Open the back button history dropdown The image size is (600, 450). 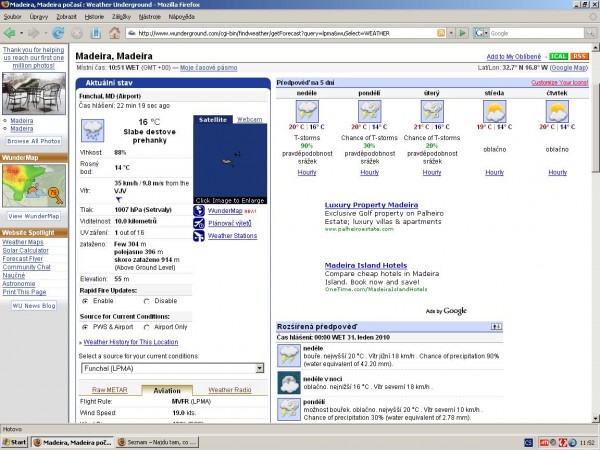click(x=21, y=33)
